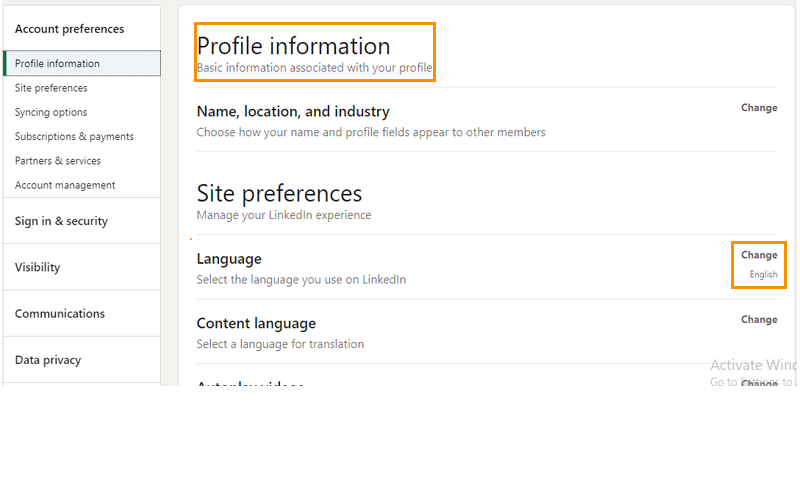
Task: Open the Name, location, and industry row title
Action: click(293, 112)
